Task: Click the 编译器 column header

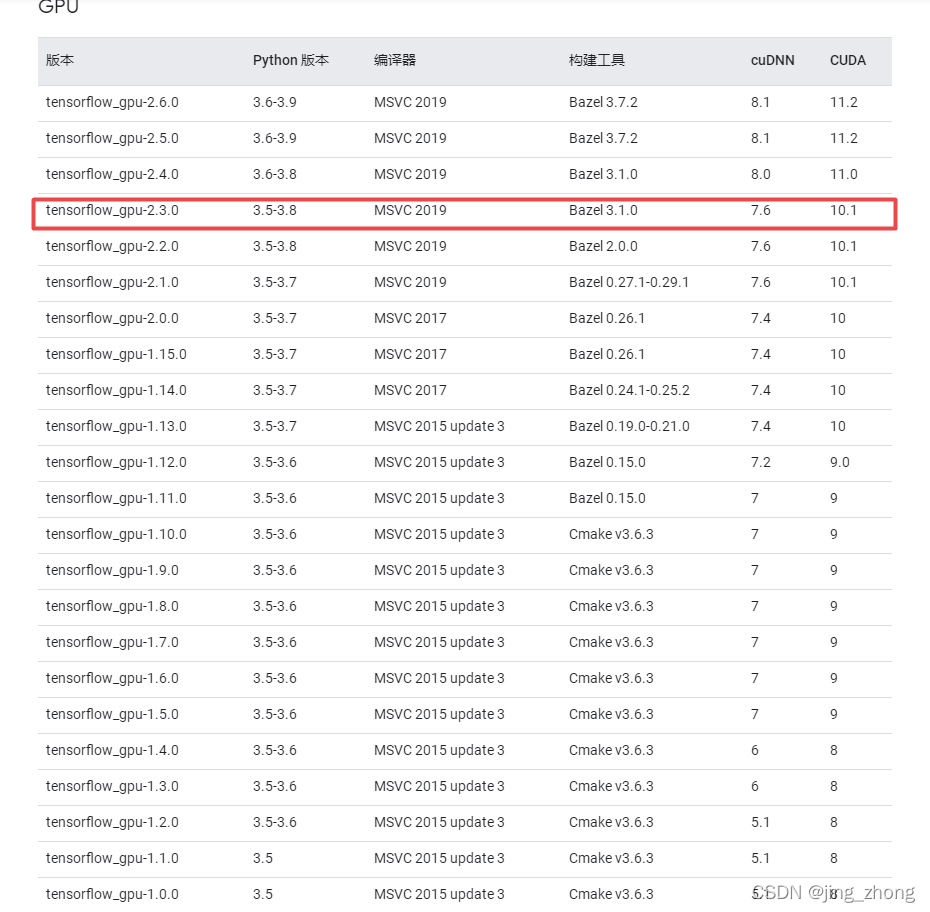Action: 395,60
